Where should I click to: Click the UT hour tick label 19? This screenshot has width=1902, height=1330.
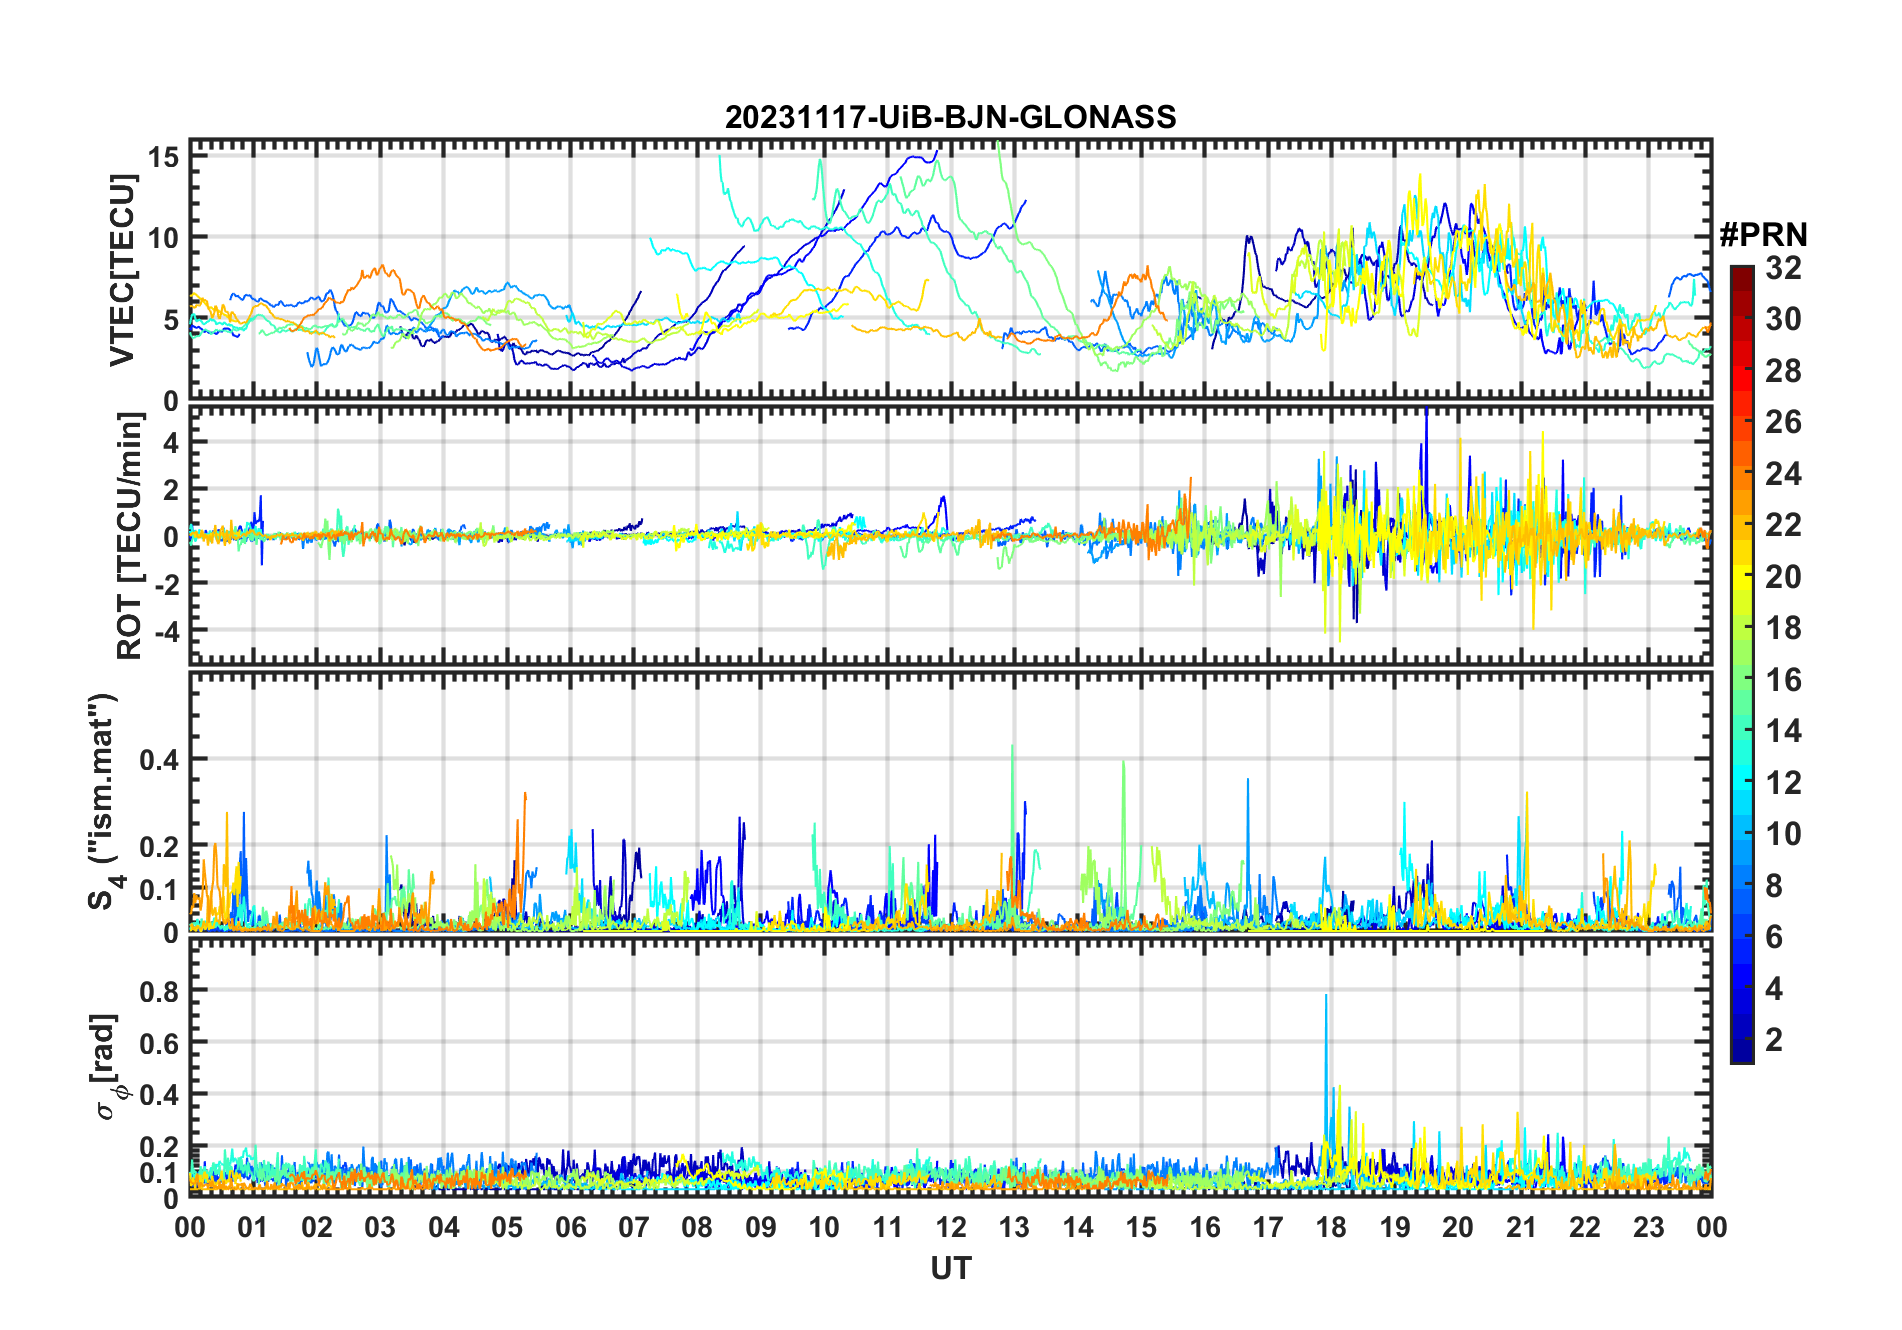[x=1395, y=1227]
